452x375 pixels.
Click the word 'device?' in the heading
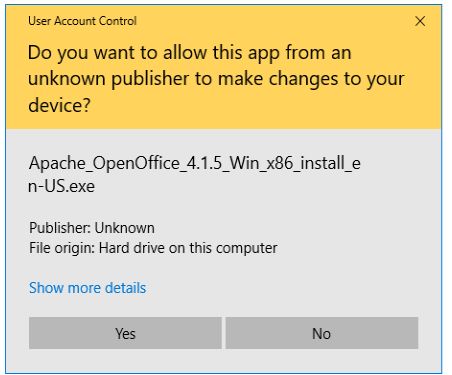point(59,105)
